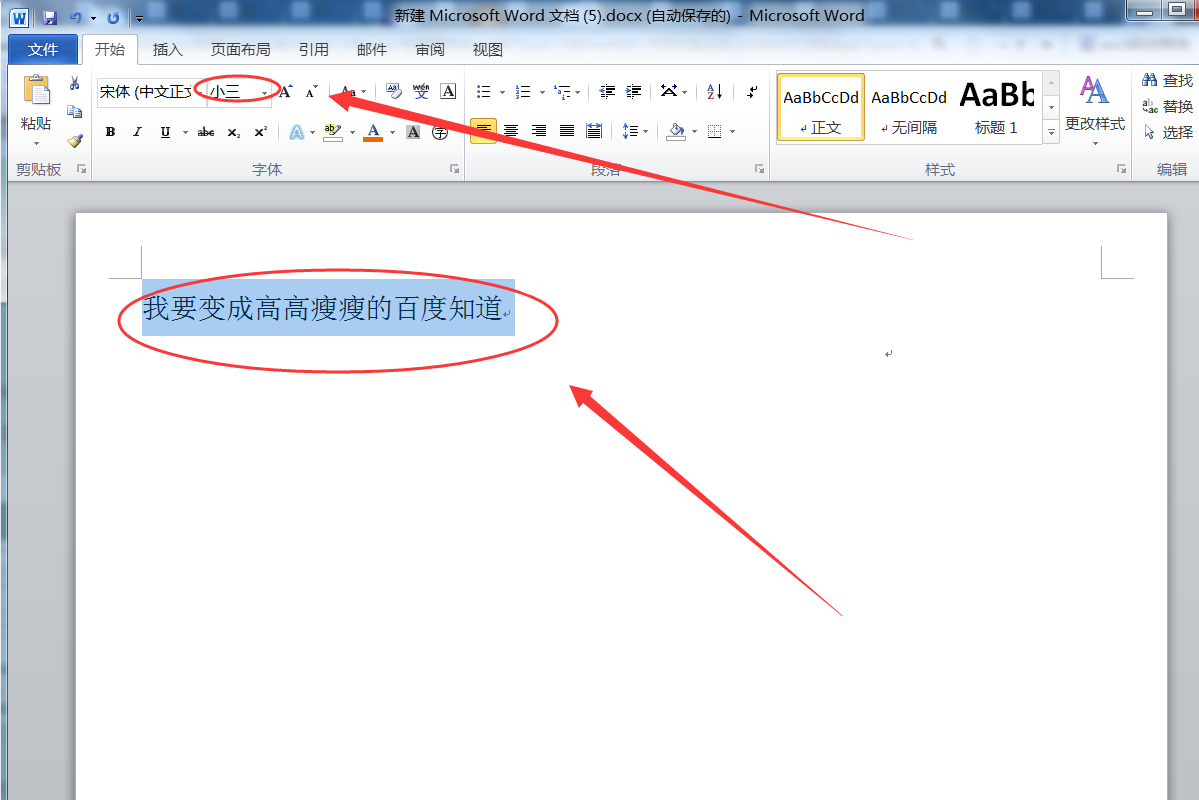The width and height of the screenshot is (1199, 800).
Task: Click the 查找 button
Action: pyautogui.click(x=1167, y=80)
